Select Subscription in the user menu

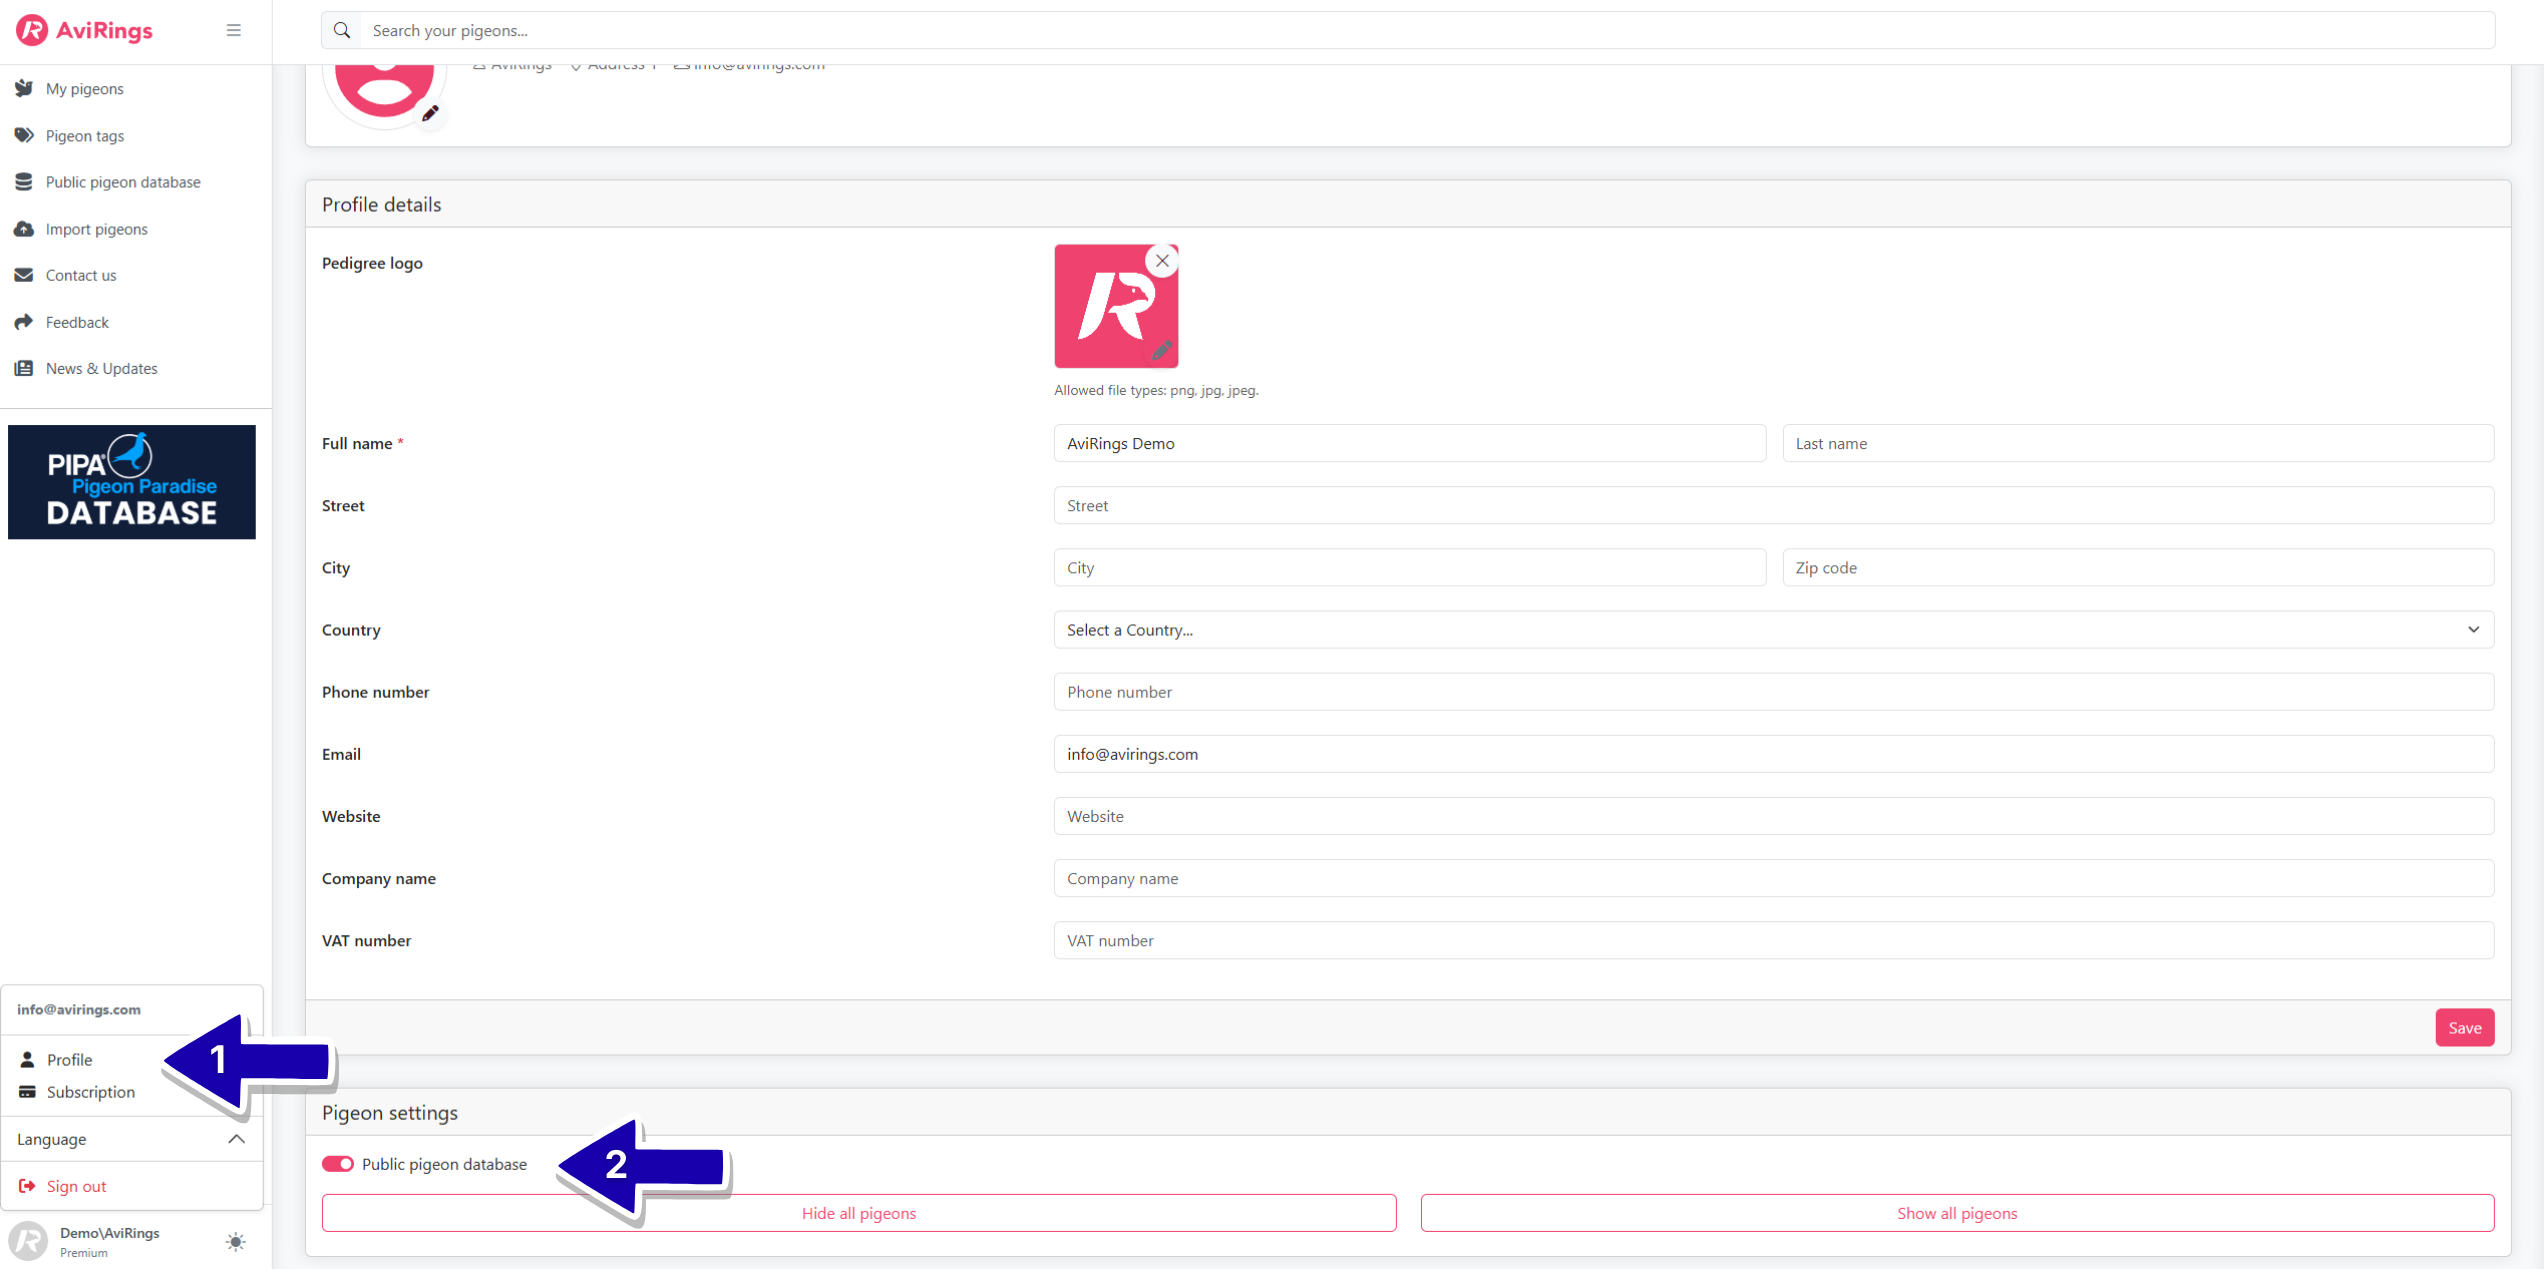(x=90, y=1092)
